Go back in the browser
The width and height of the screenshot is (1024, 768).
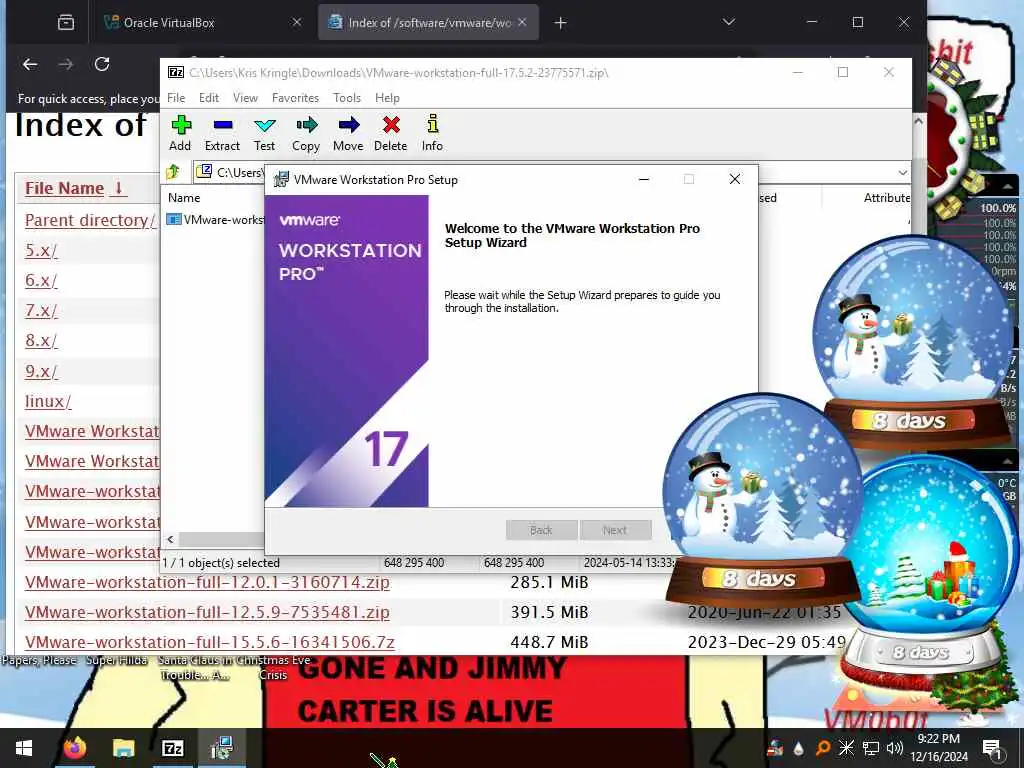point(30,64)
